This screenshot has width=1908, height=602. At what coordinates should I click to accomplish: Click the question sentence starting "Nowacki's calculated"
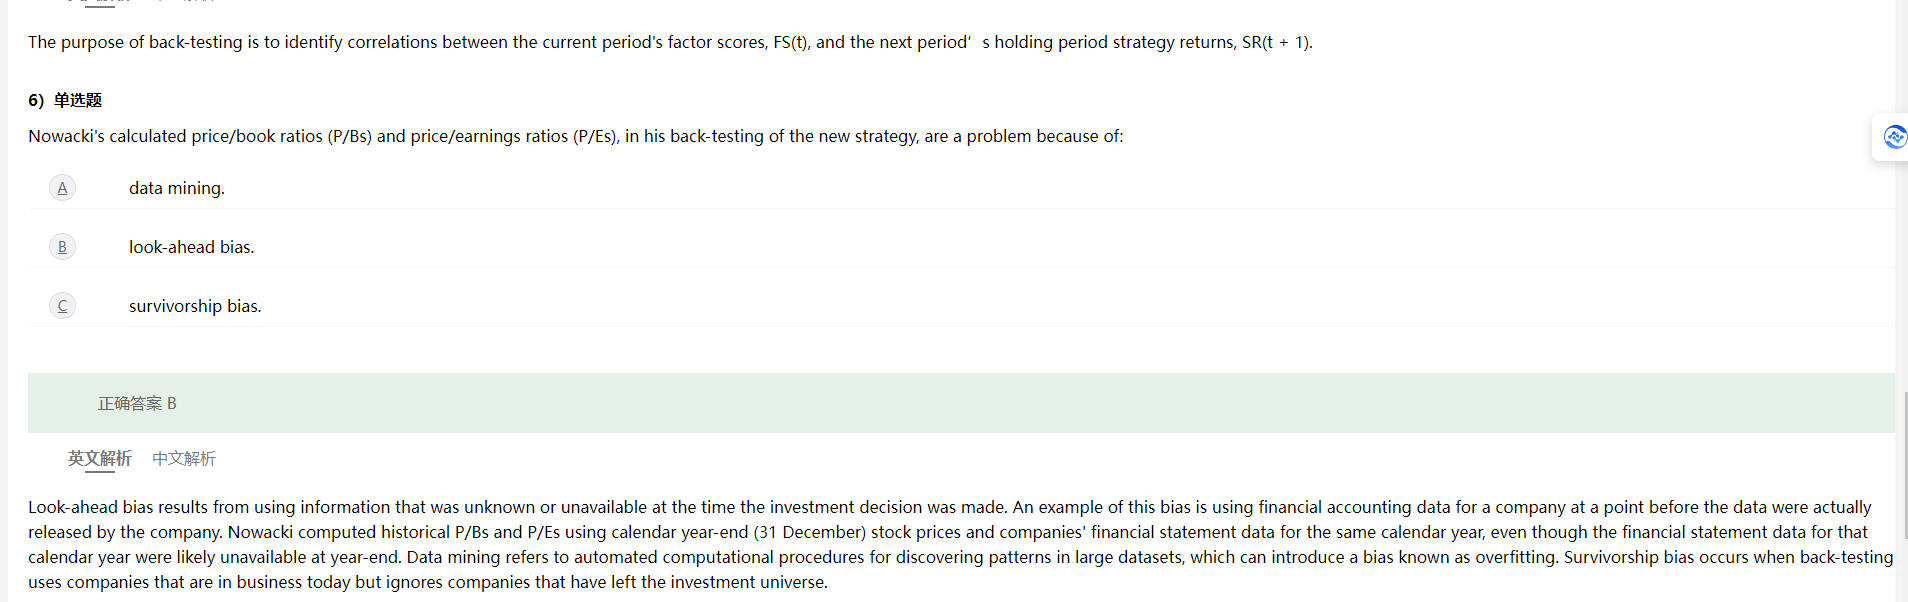click(575, 136)
